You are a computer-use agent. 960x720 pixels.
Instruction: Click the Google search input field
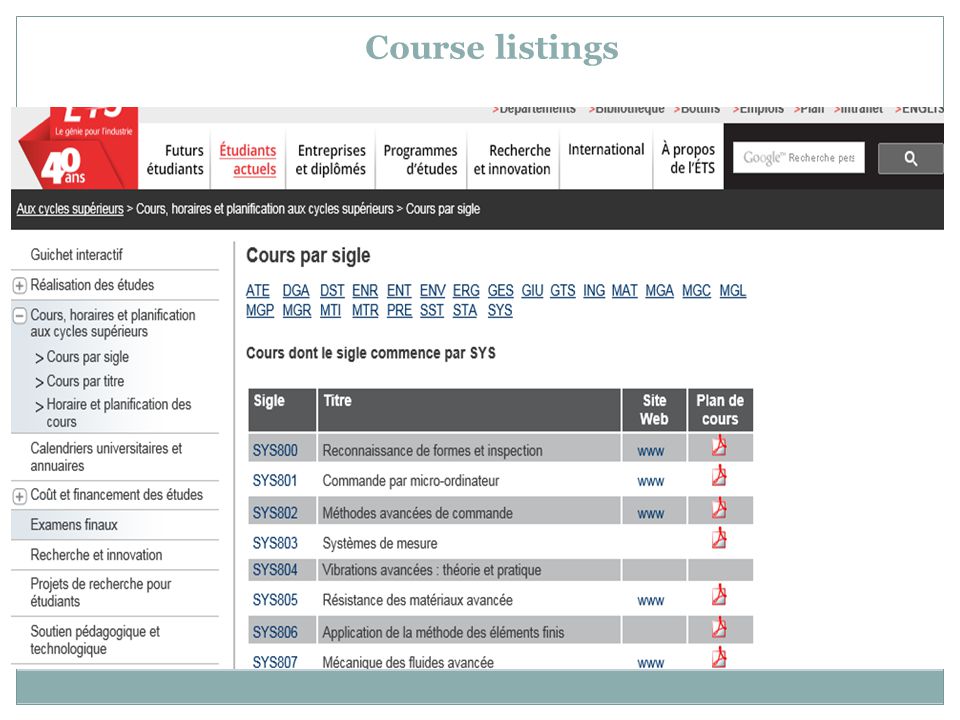[799, 158]
